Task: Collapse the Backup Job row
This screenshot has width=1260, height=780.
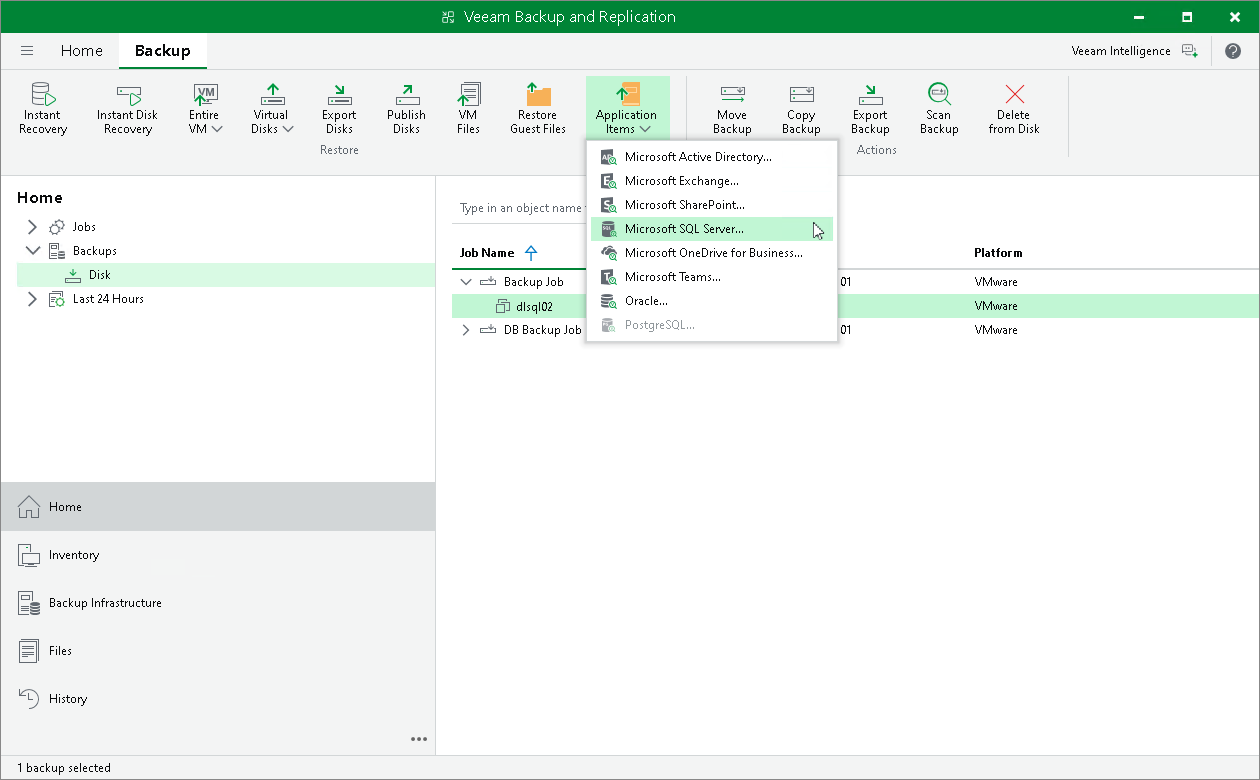Action: 465,282
